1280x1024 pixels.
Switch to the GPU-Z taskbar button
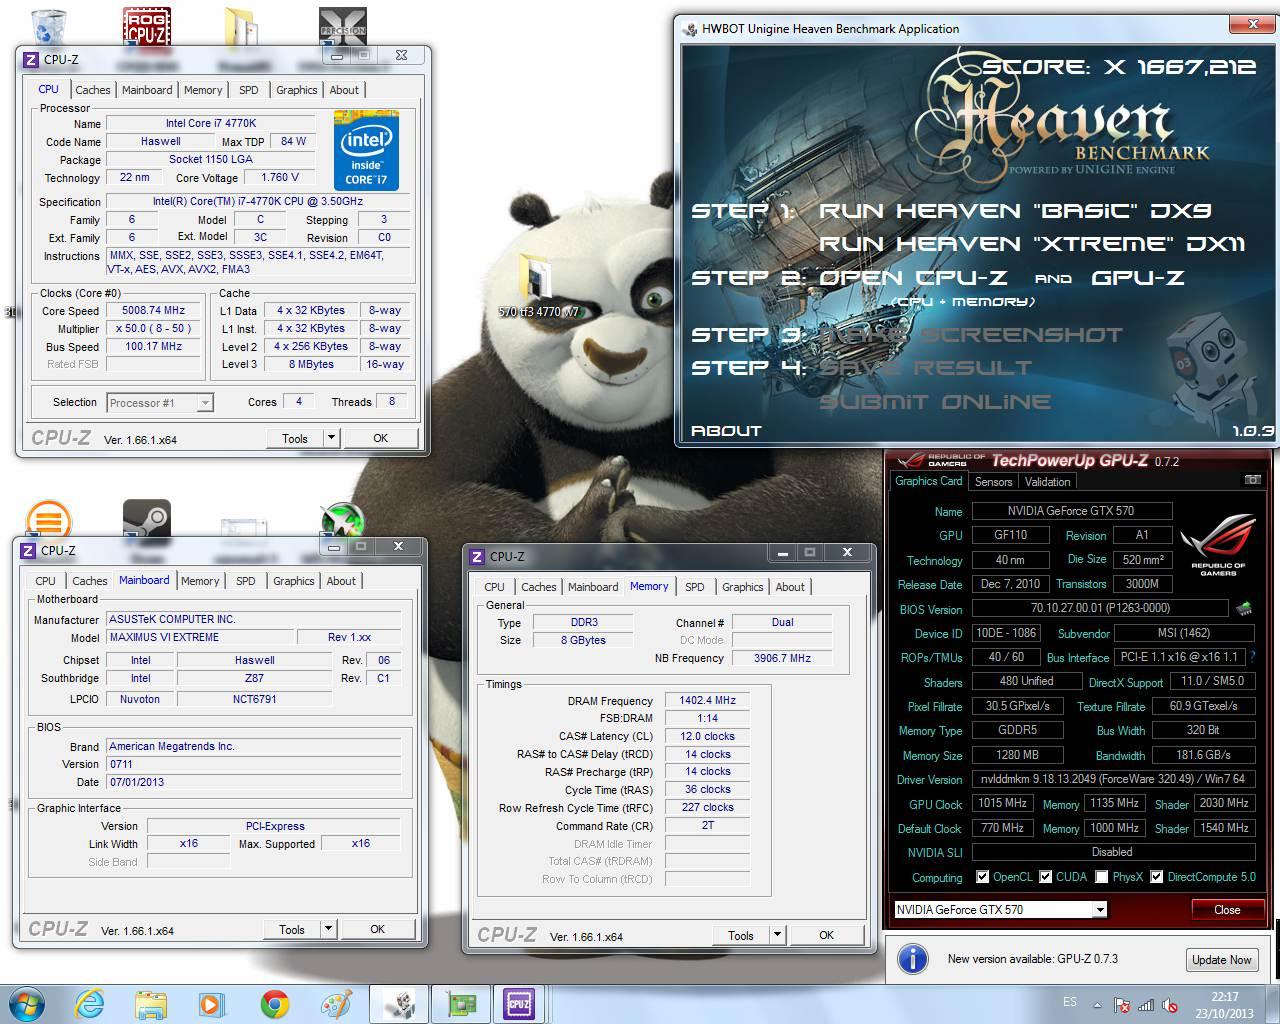460,1004
